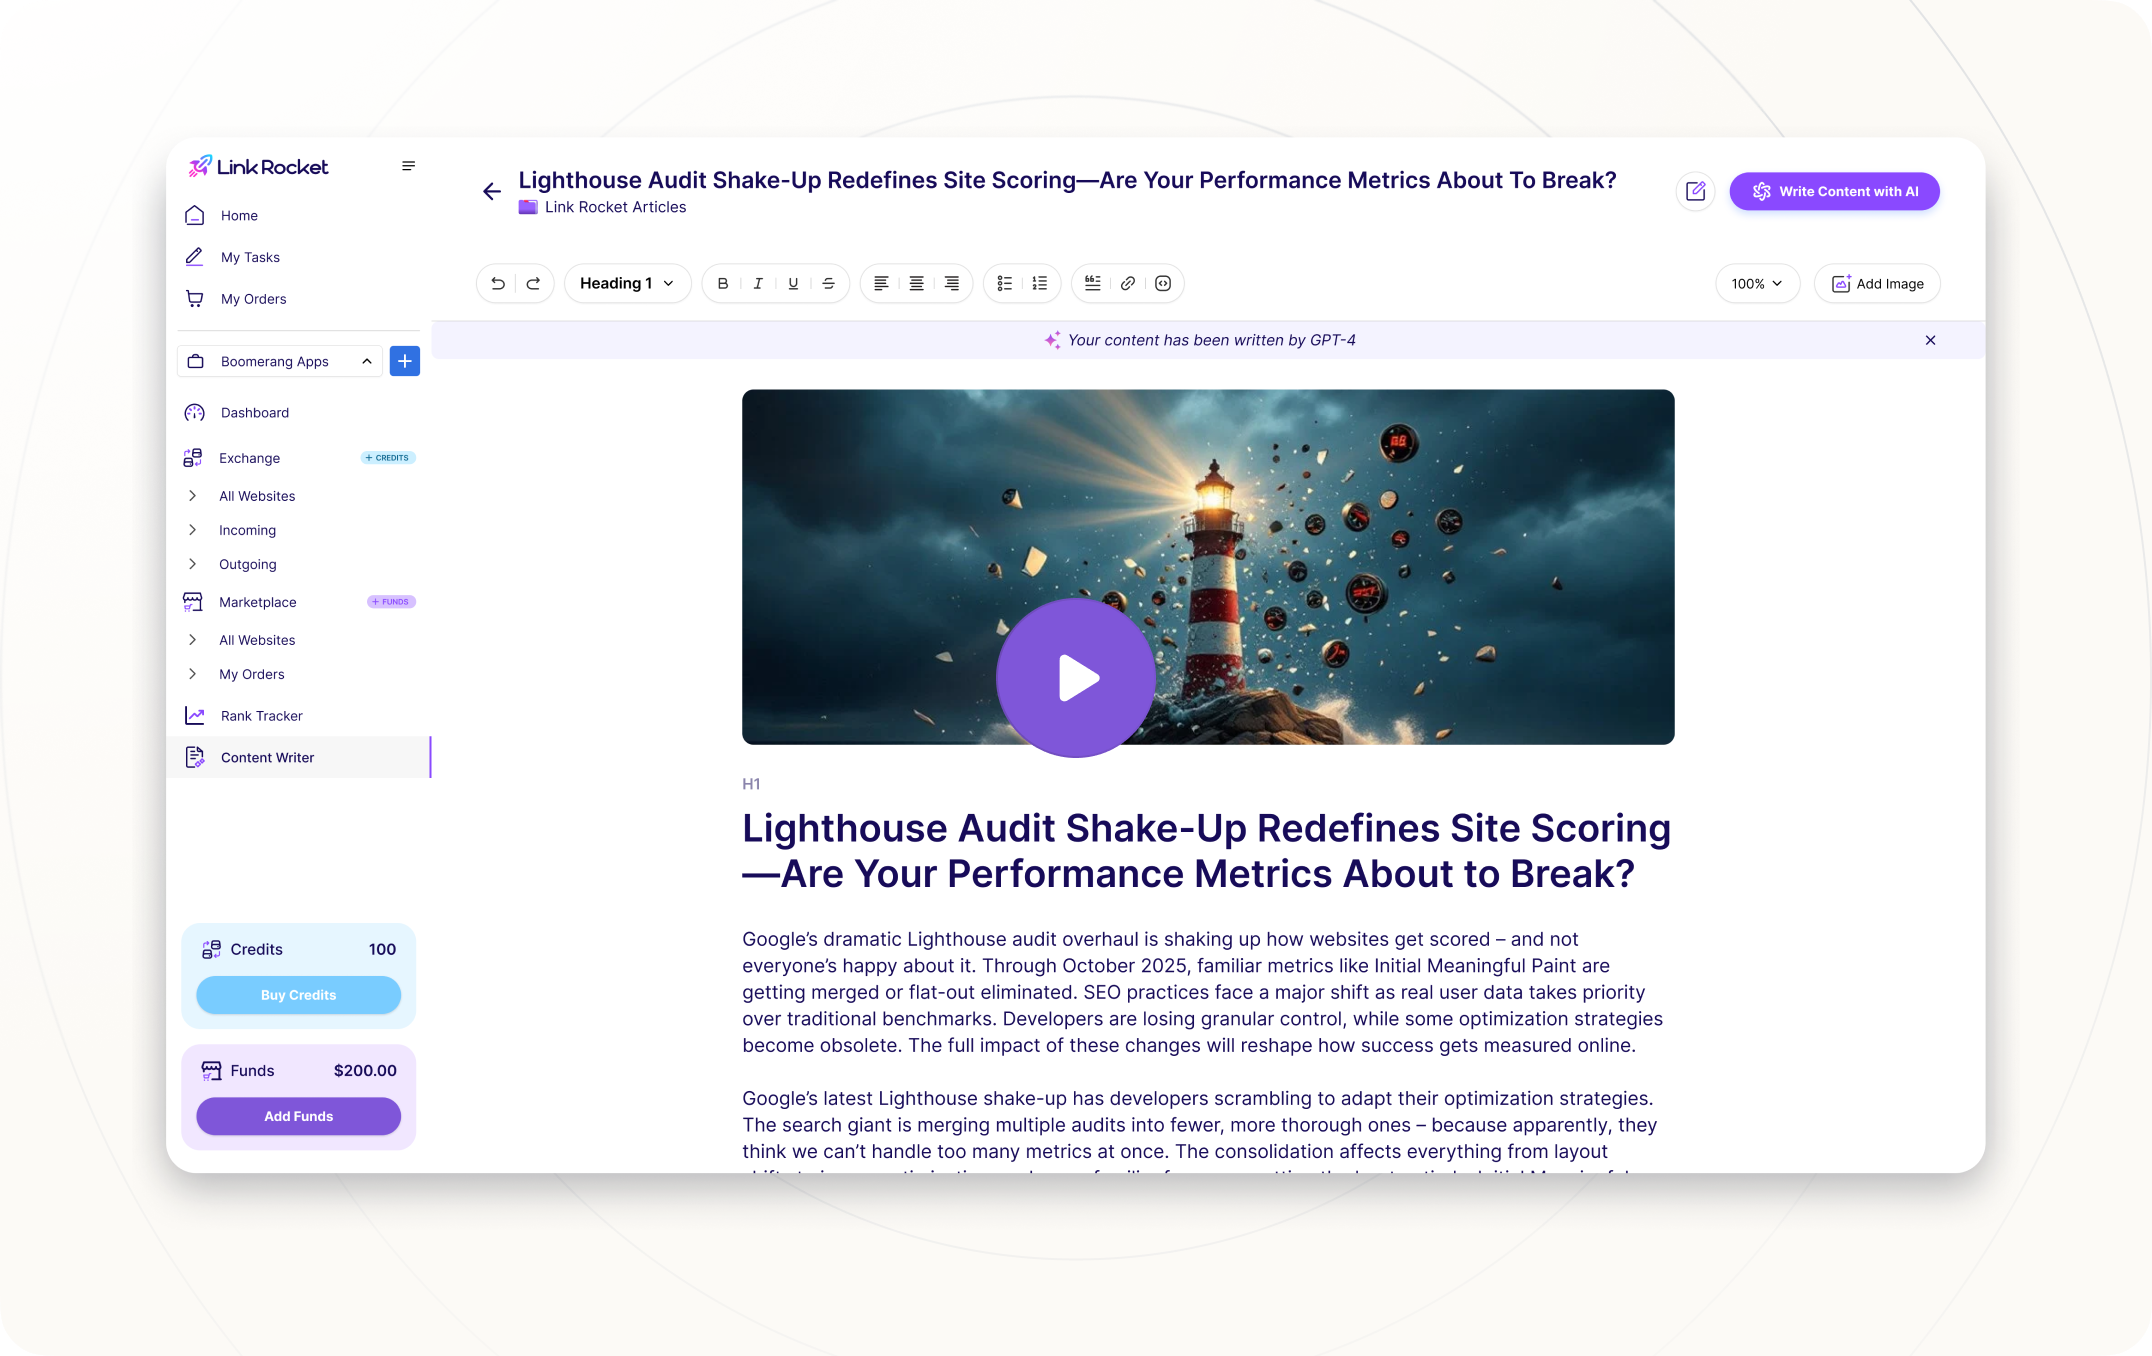Align text left
The image size is (2152, 1356).
(x=881, y=284)
